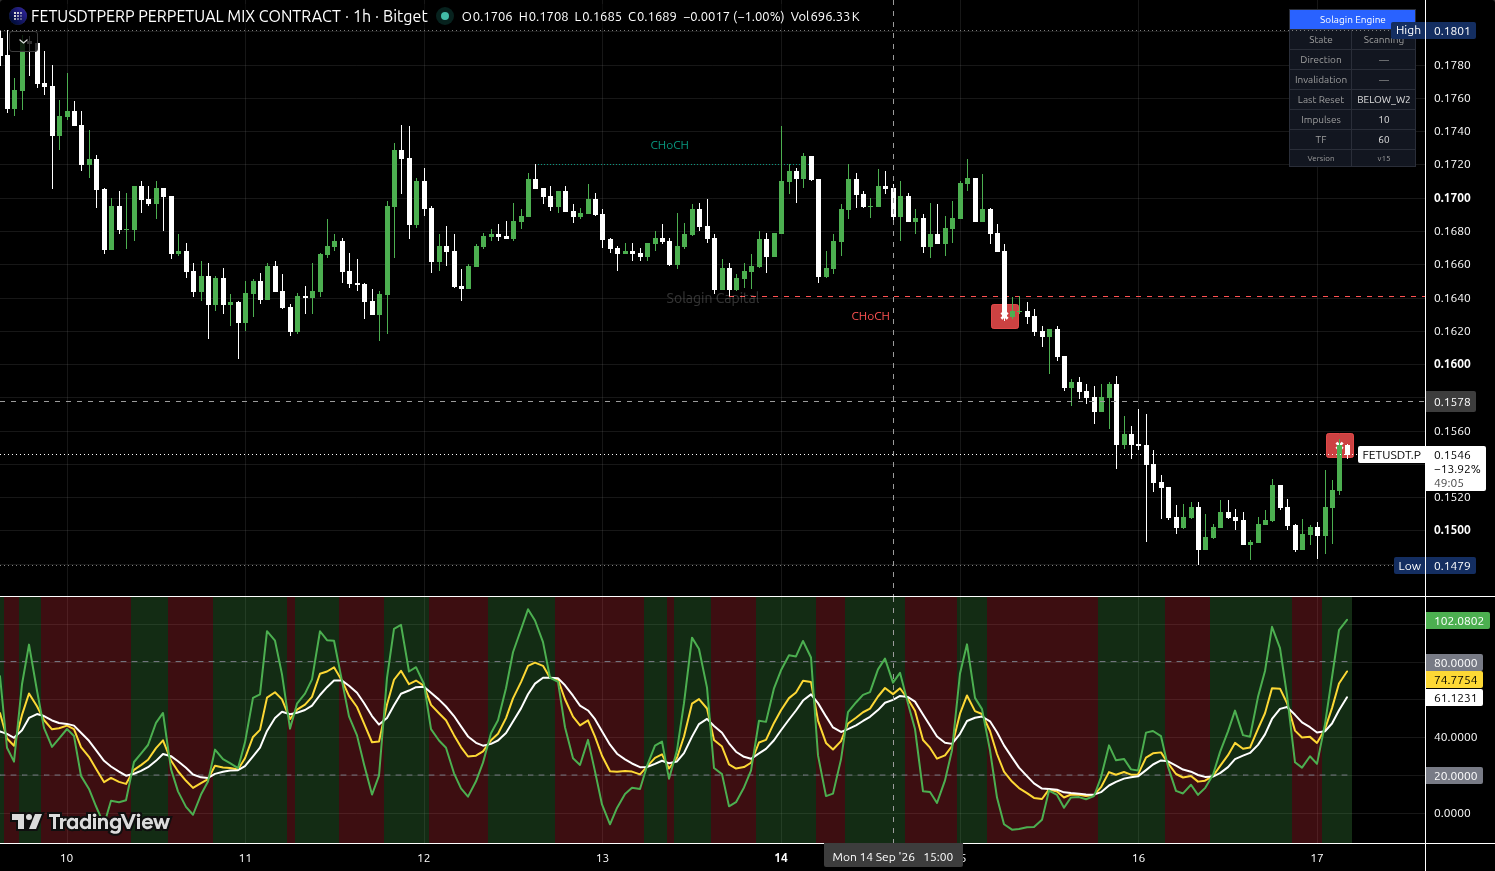Click the FETUSDT.P current price tag

[x=1391, y=455]
